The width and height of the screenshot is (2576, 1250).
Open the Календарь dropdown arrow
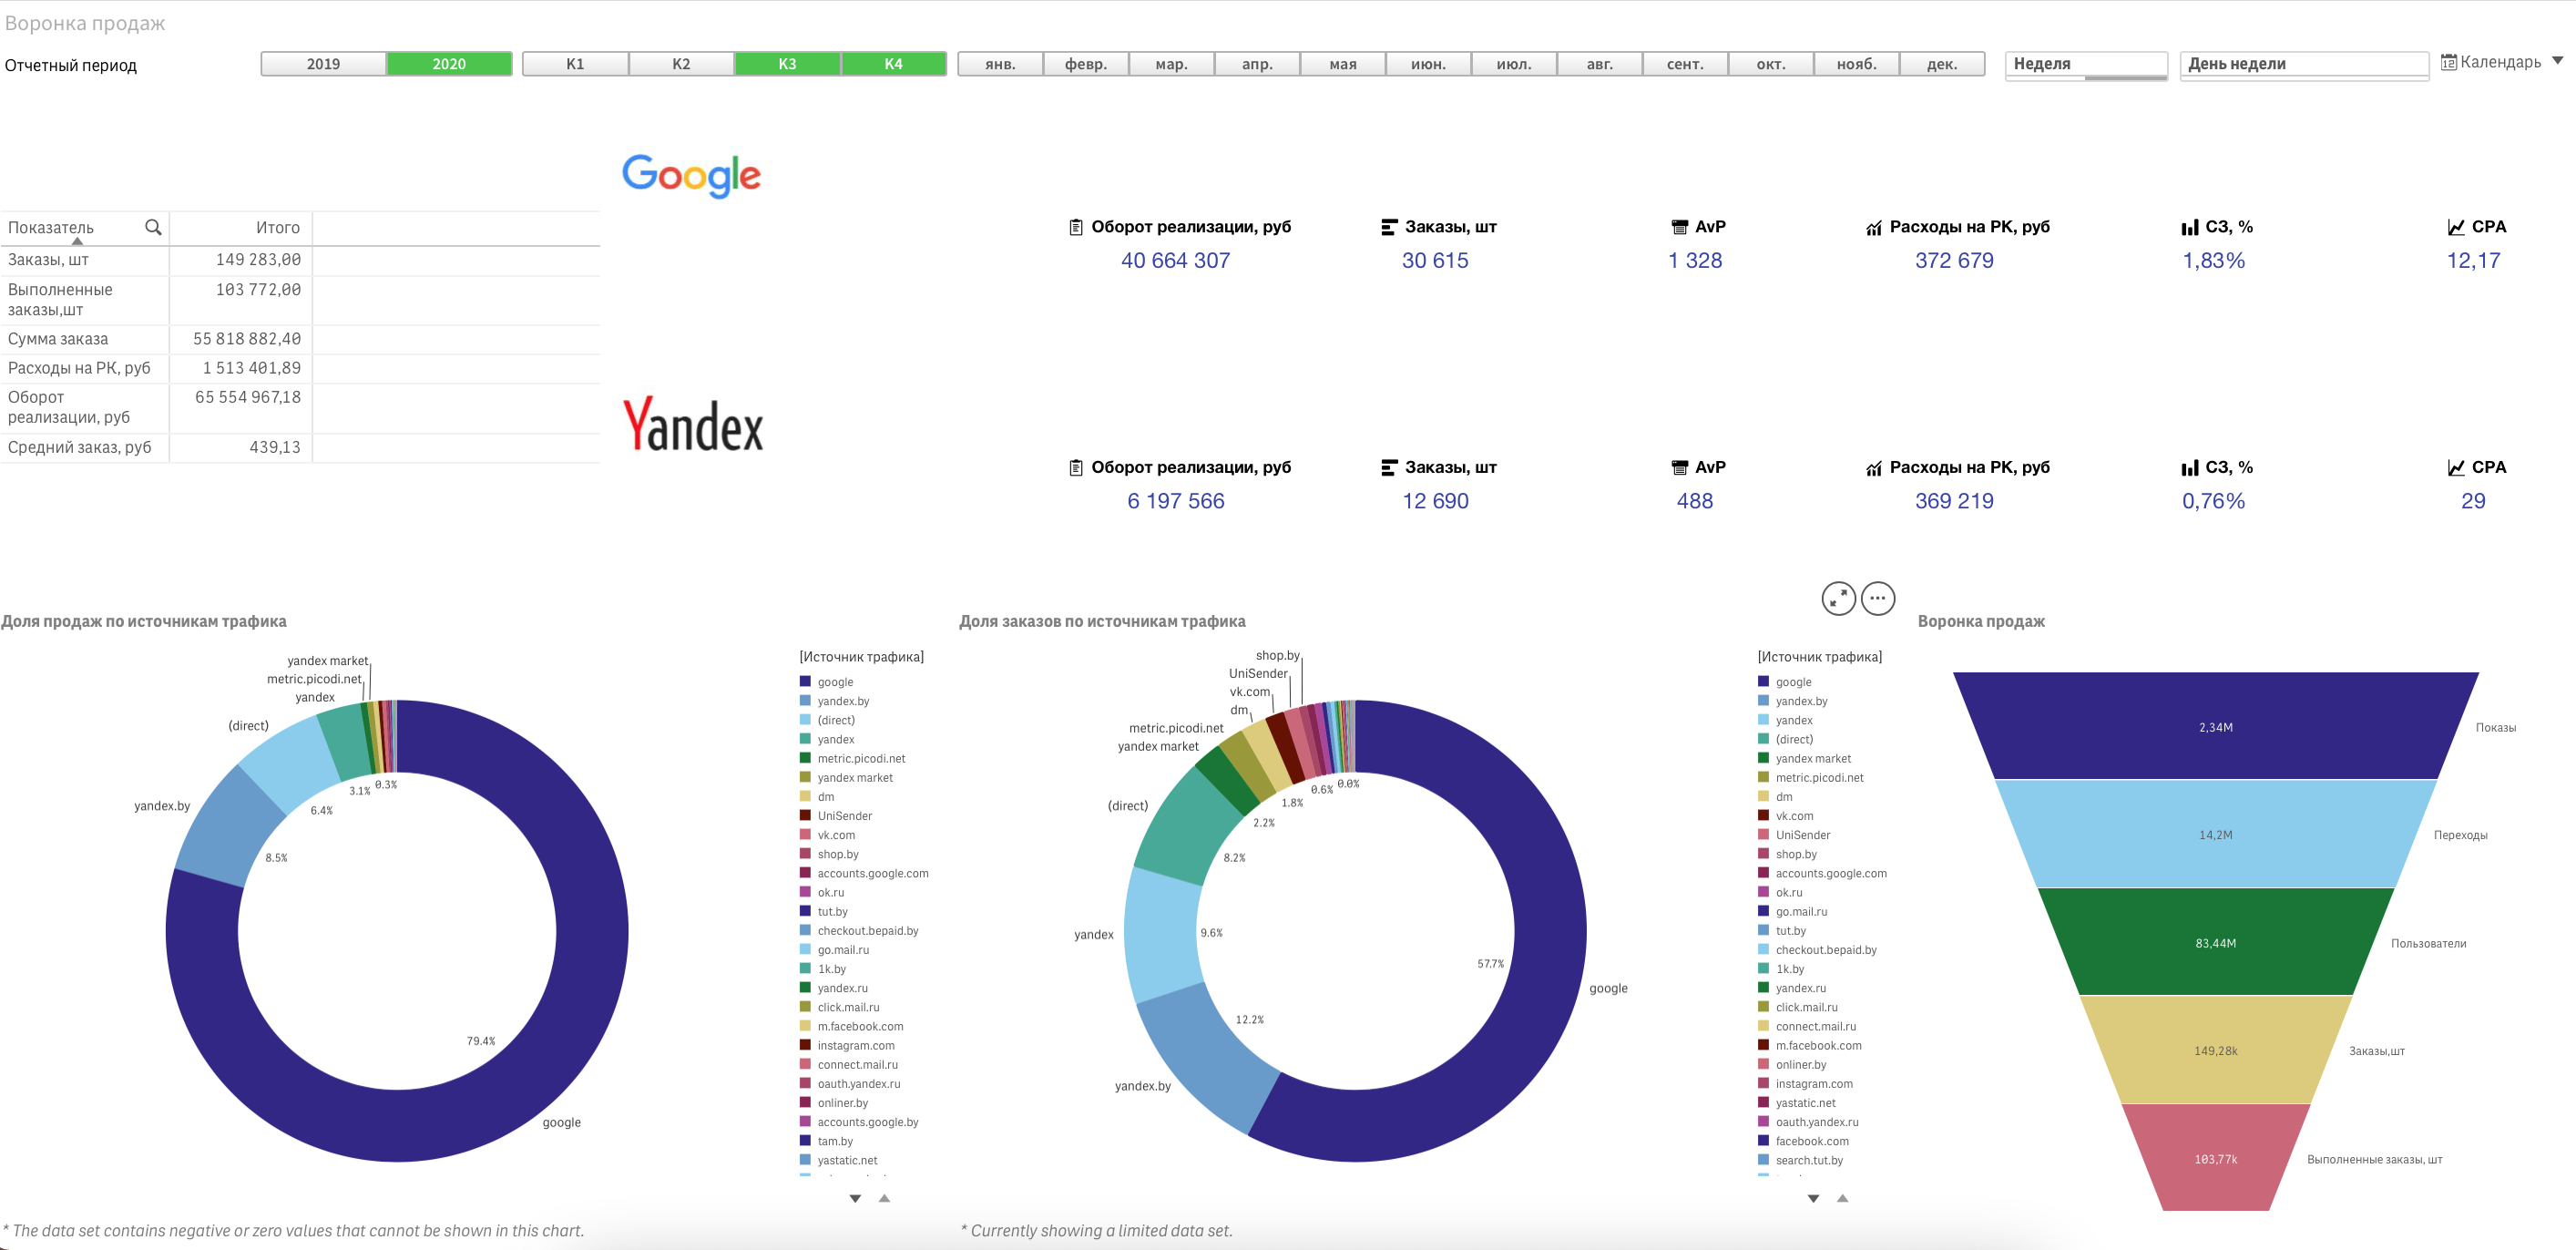pos(2556,63)
